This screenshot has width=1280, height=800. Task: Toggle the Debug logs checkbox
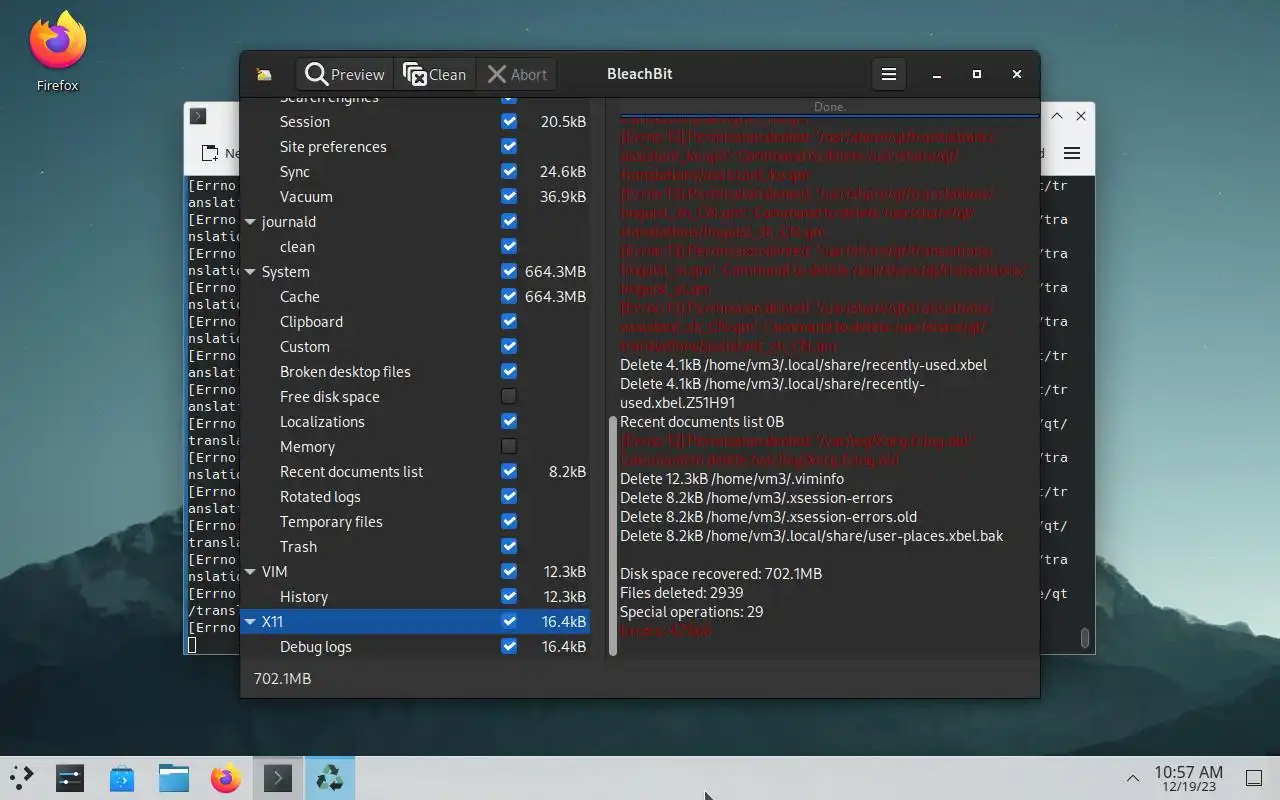509,646
